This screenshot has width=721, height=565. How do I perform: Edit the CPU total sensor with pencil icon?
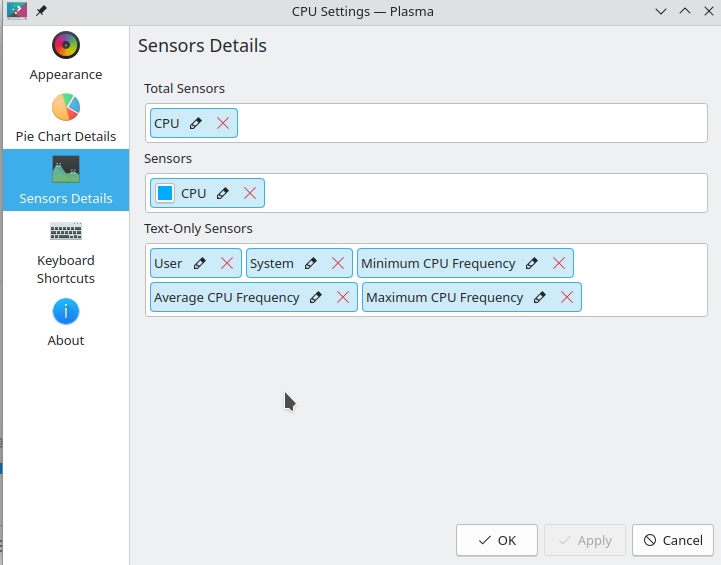[x=195, y=123]
